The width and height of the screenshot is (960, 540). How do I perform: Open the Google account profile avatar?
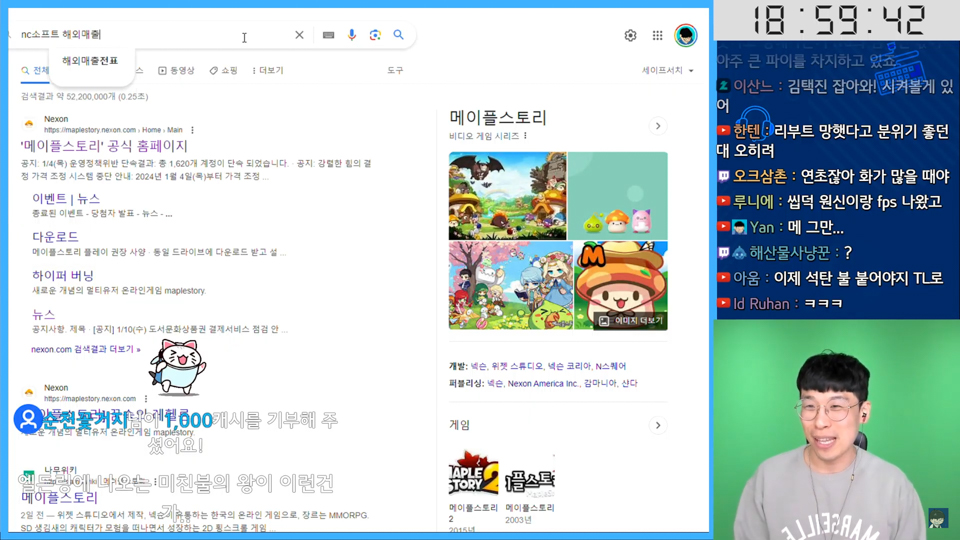(x=685, y=35)
